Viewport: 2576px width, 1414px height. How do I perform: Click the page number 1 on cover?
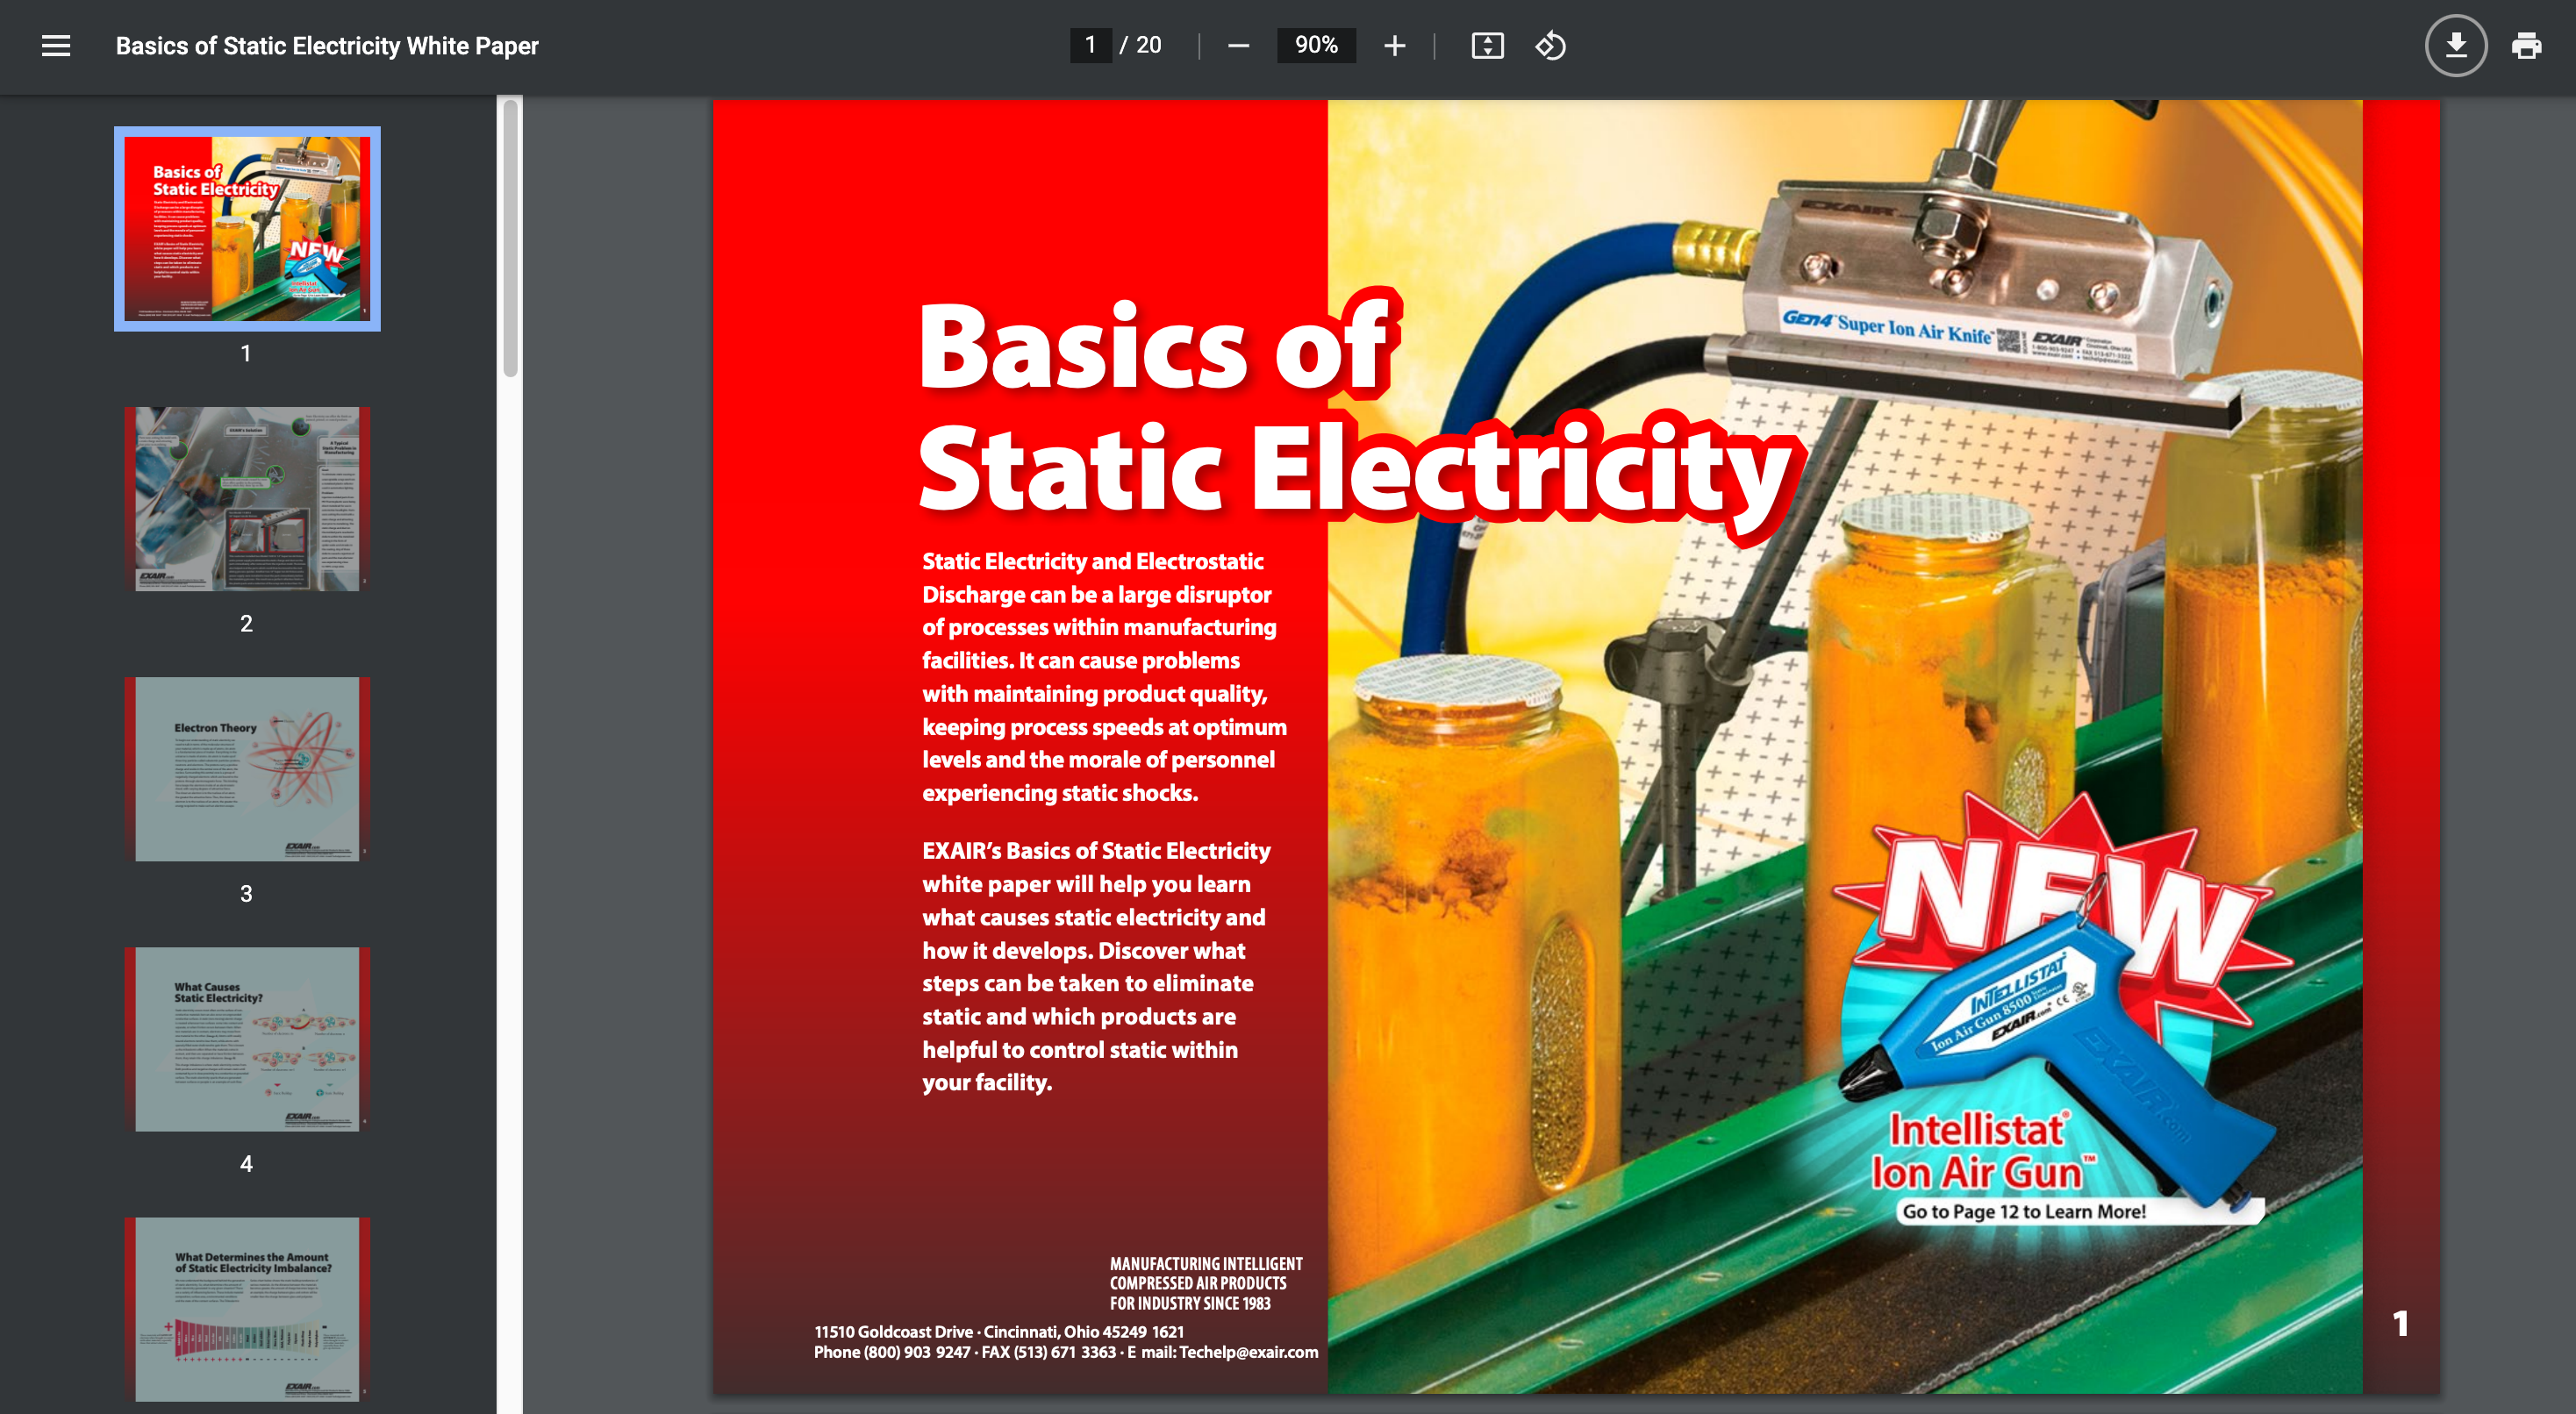tap(2400, 1324)
